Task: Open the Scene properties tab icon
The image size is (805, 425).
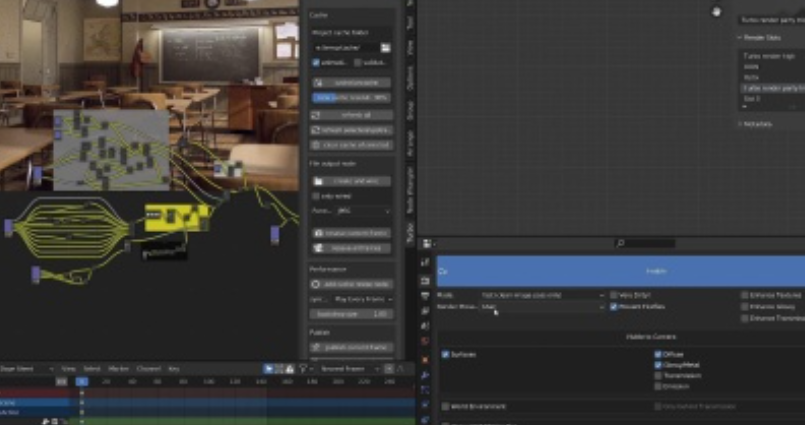Action: coord(426,326)
